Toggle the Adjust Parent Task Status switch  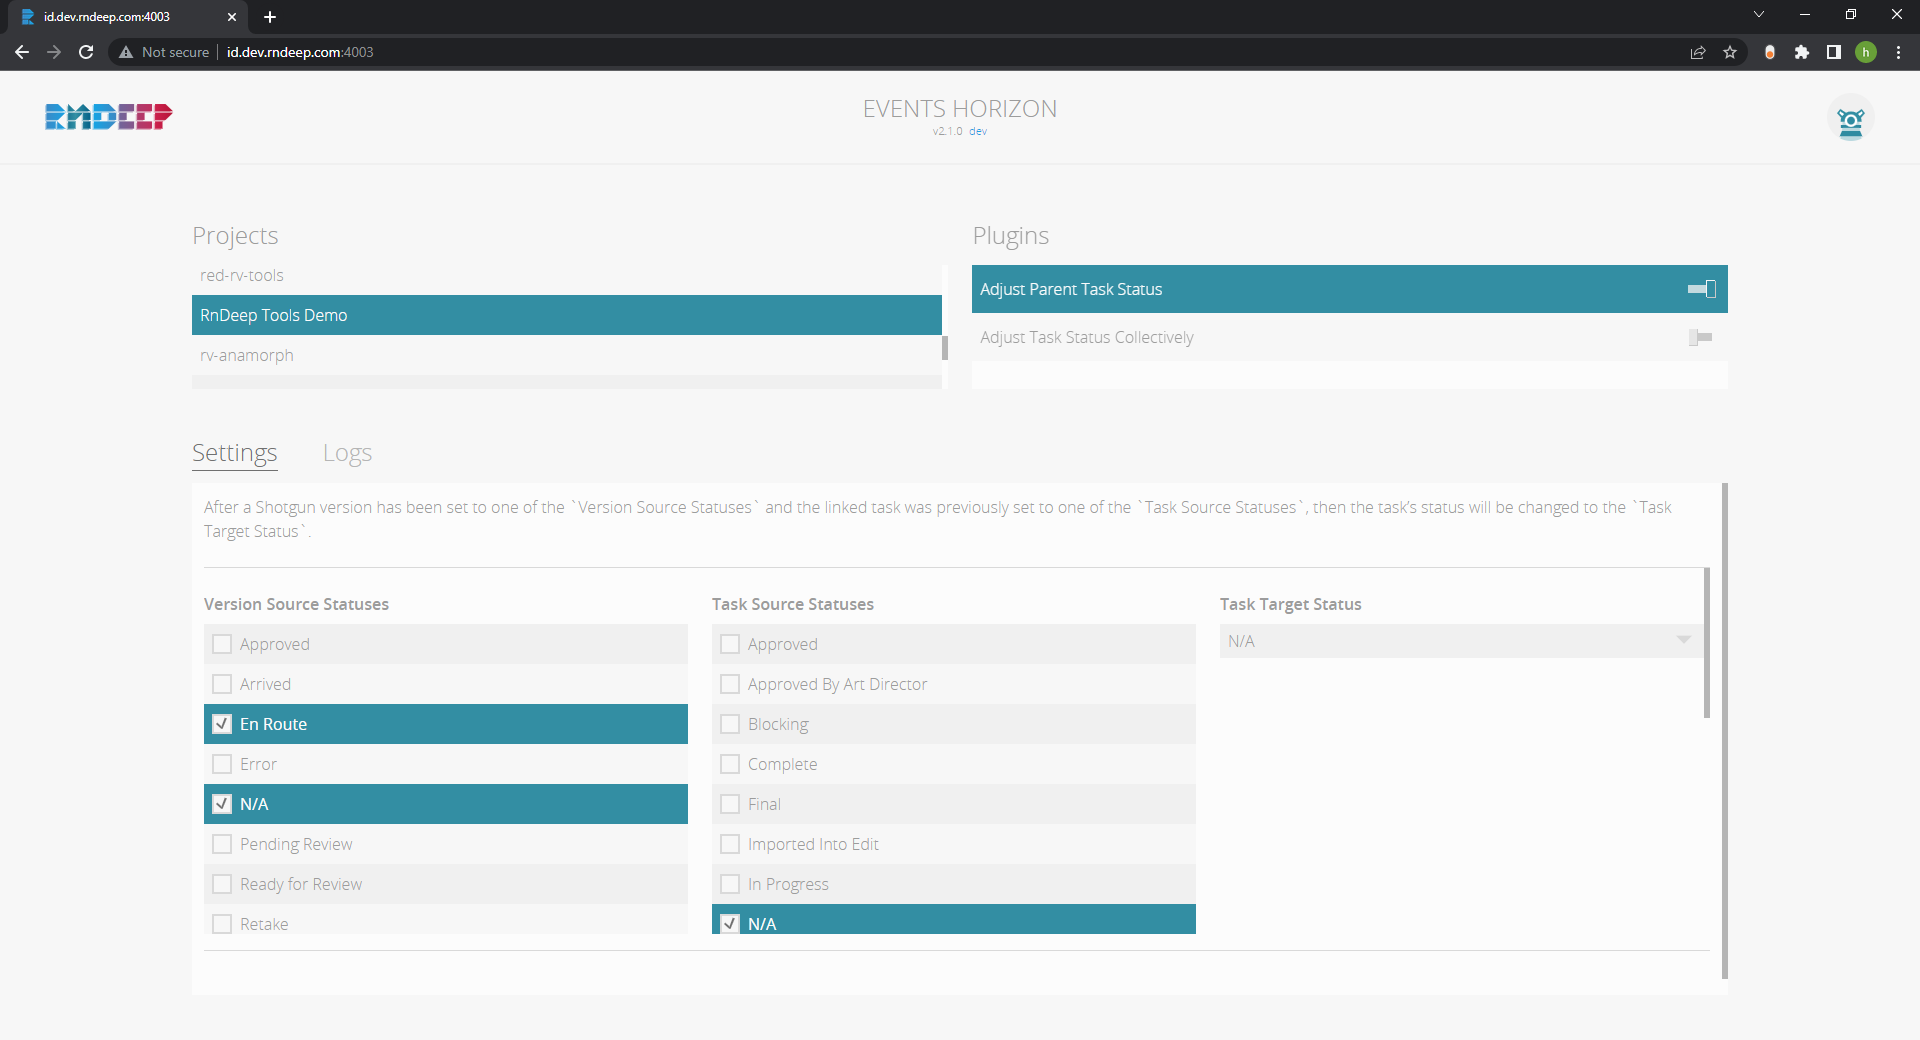[1701, 289]
